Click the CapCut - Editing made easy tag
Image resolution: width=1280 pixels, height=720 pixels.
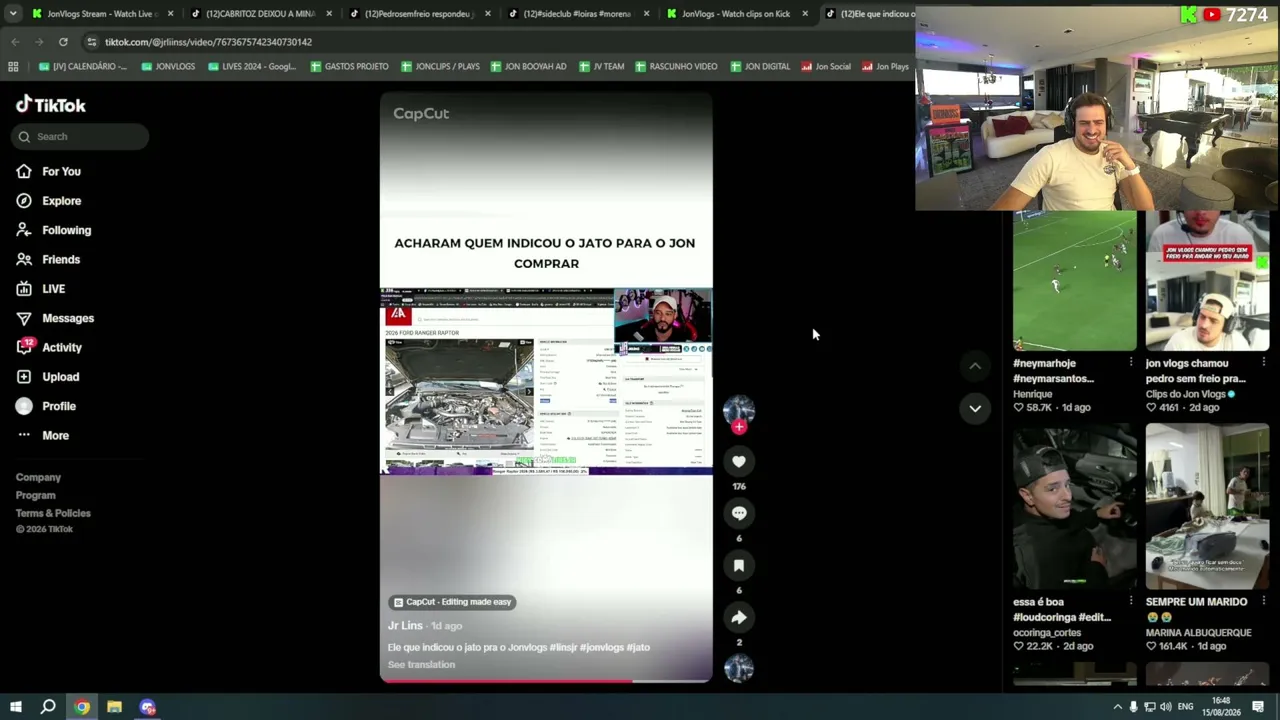[x=453, y=602]
